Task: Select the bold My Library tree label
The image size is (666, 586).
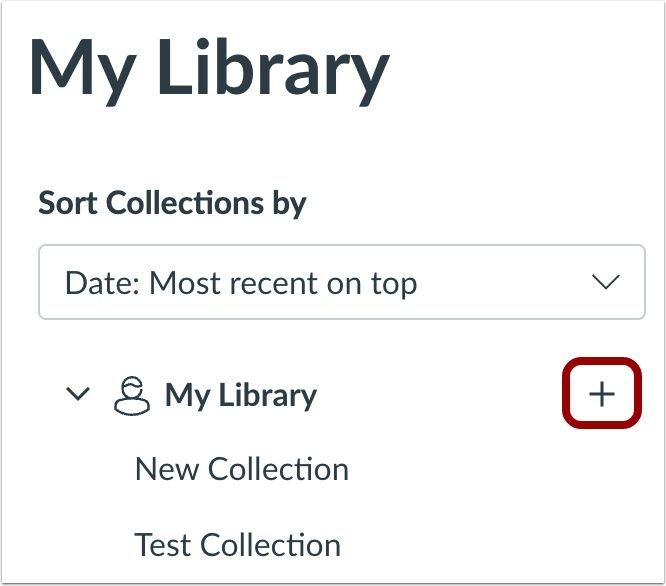Action: click(241, 396)
